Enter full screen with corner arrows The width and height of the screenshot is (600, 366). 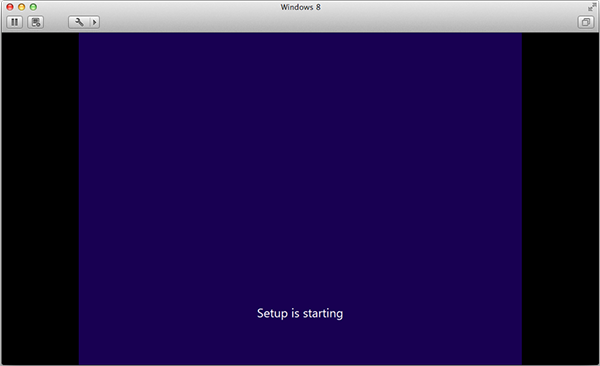coord(592,7)
